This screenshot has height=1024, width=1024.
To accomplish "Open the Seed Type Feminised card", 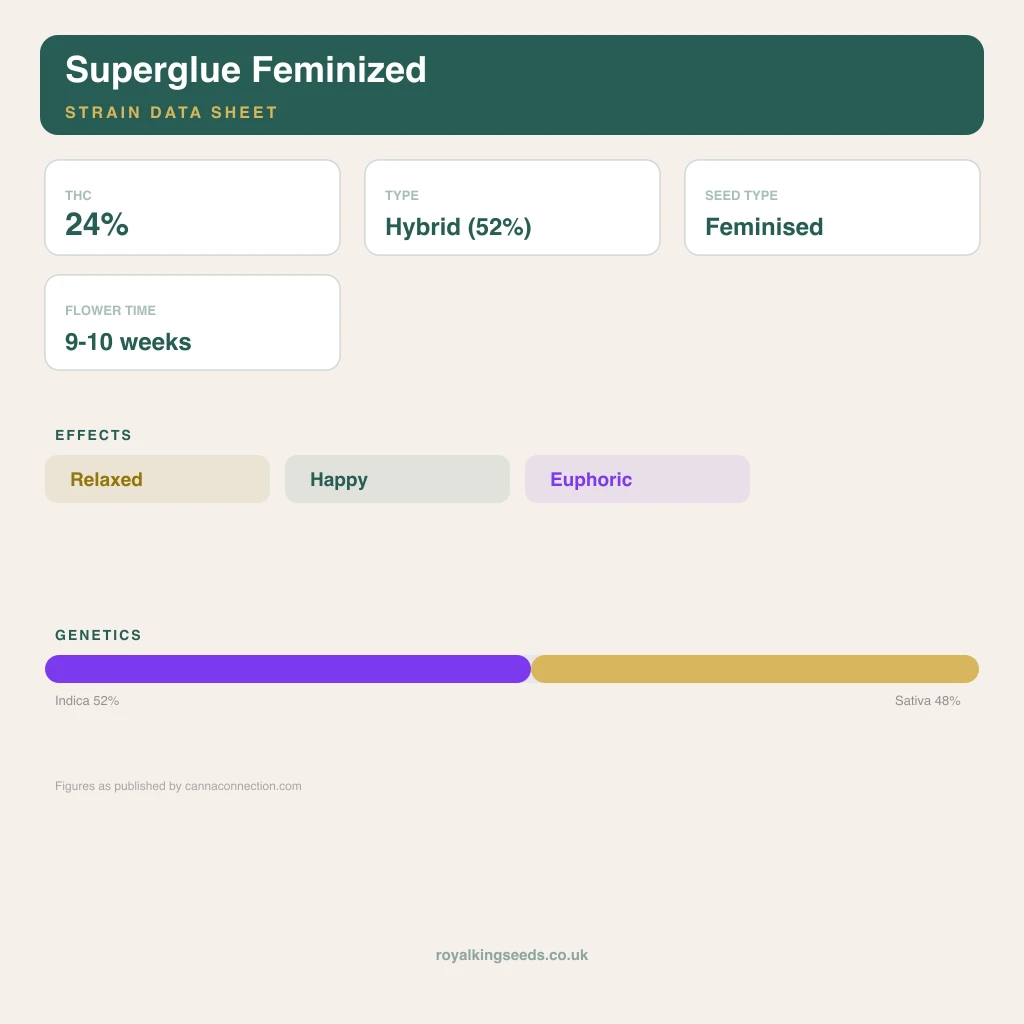I will (x=832, y=208).
